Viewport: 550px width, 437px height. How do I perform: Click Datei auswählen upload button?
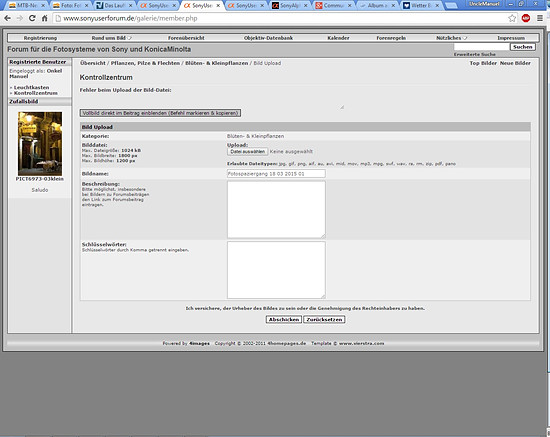point(248,152)
